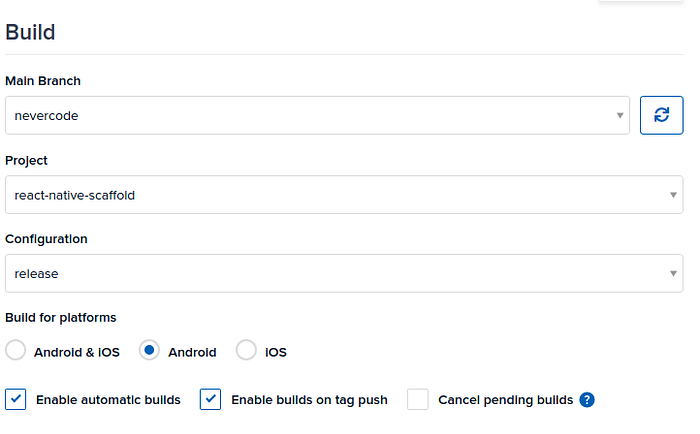Click the Enable builds on tag push label
700x434 pixels.
point(309,400)
